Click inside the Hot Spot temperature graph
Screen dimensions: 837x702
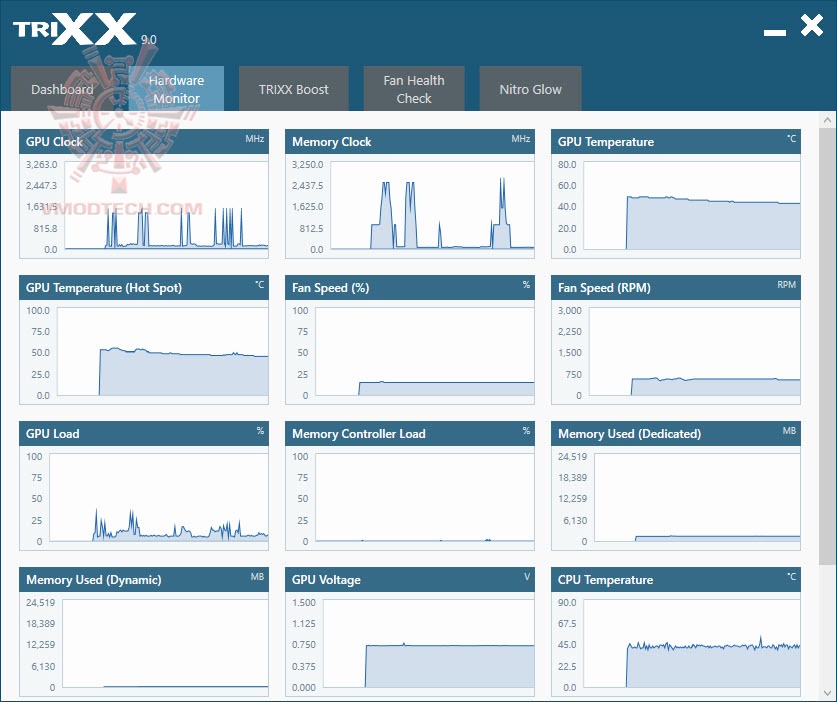(162, 351)
